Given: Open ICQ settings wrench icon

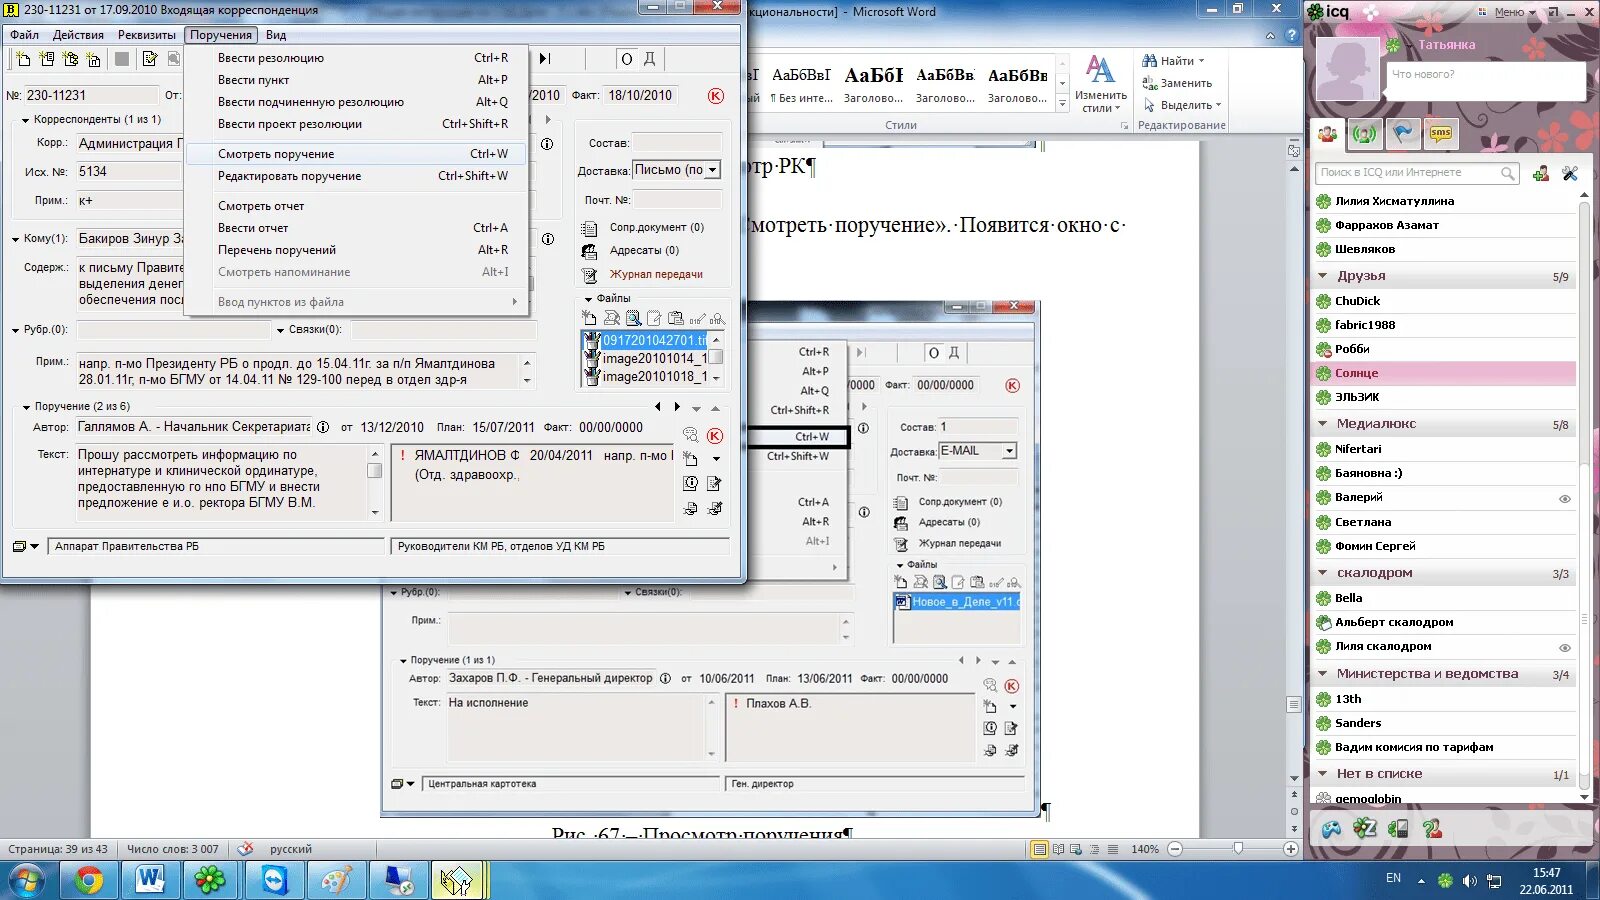Looking at the screenshot, I should point(1570,173).
